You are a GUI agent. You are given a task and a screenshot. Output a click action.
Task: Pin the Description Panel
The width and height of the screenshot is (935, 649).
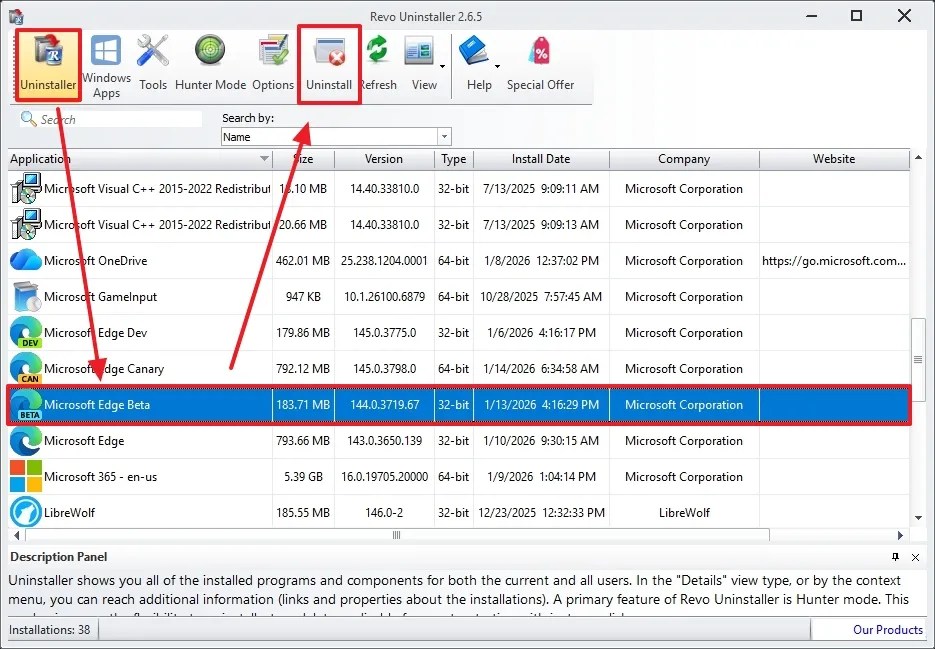tap(897, 557)
